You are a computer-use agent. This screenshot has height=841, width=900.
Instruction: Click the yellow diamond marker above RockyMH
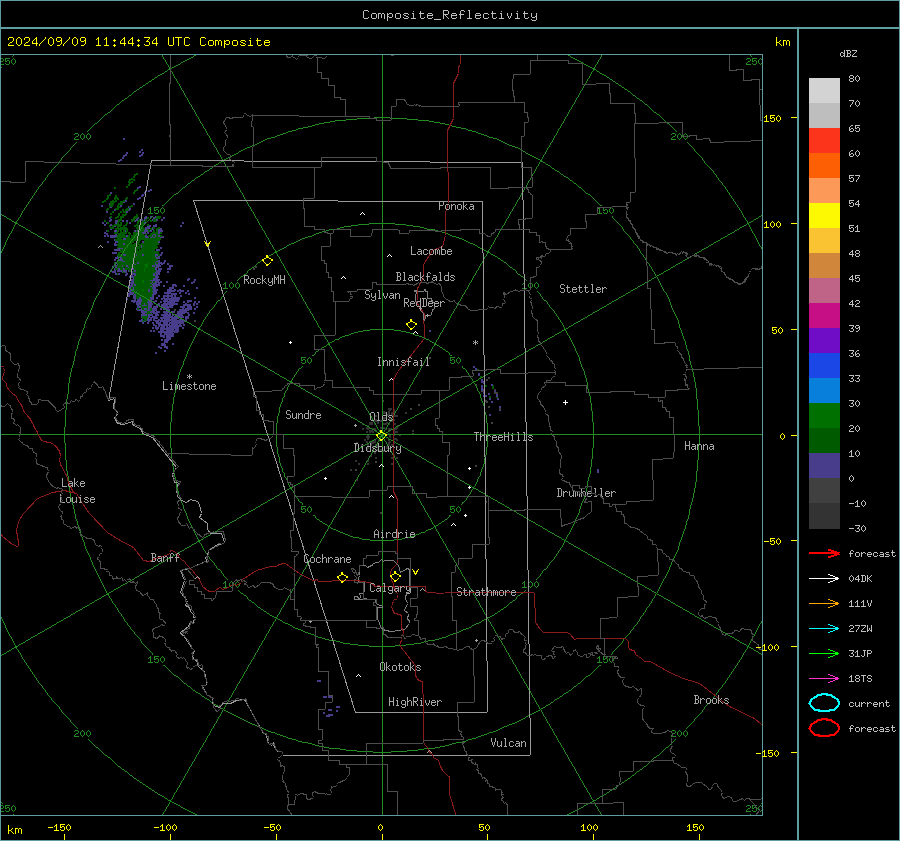(x=267, y=261)
